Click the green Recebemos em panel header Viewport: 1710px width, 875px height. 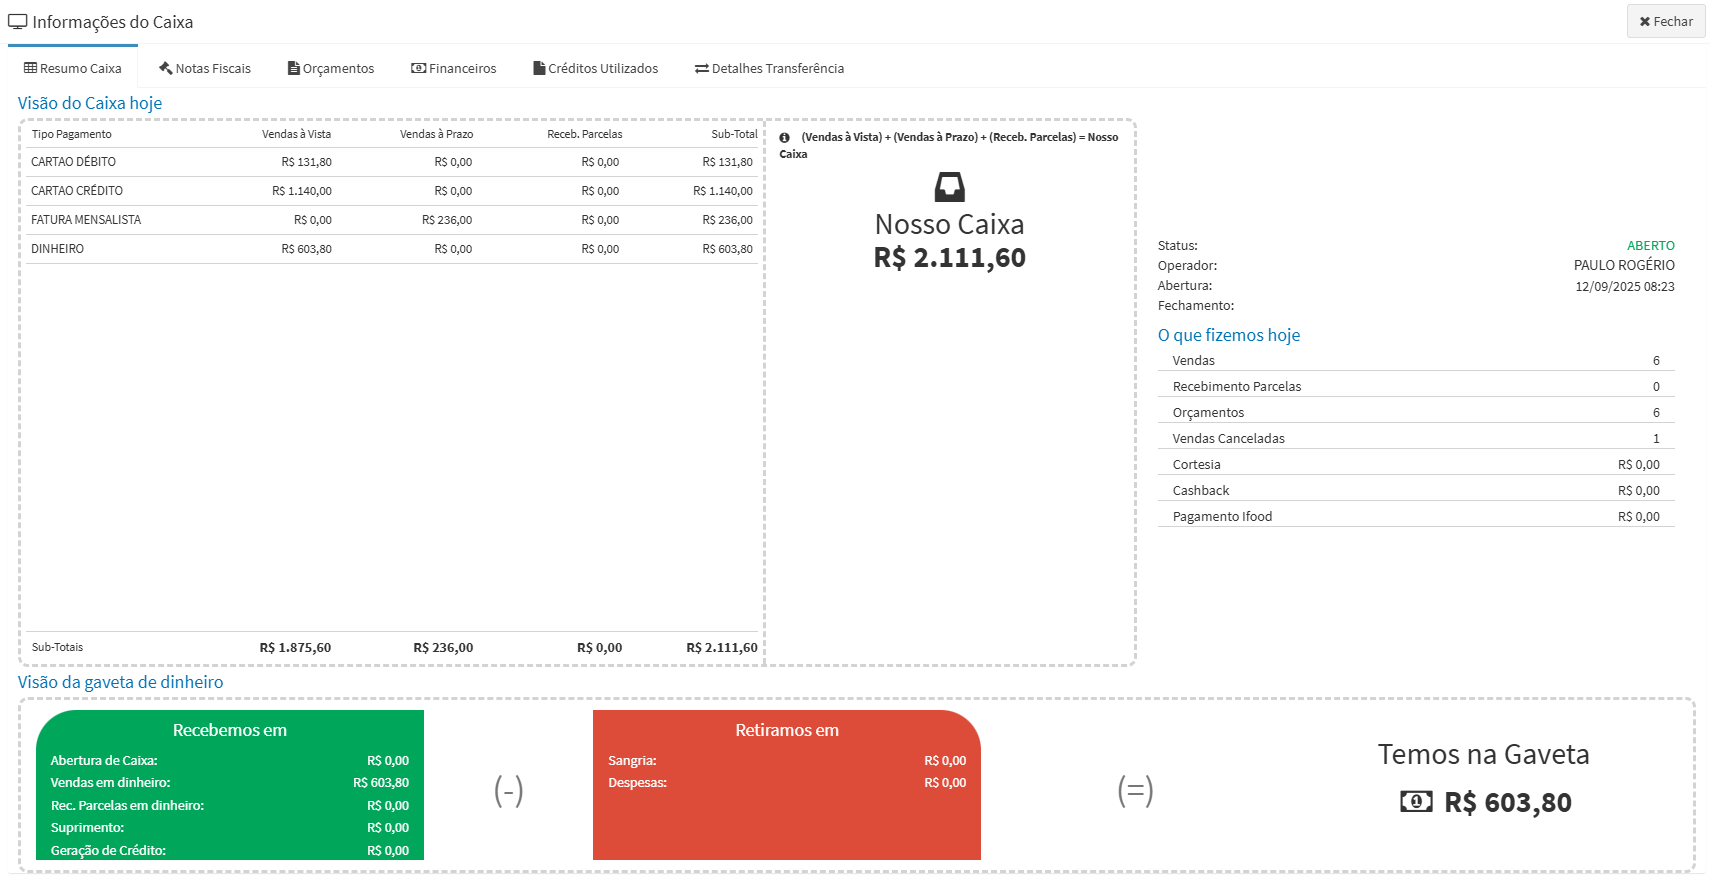pos(229,730)
